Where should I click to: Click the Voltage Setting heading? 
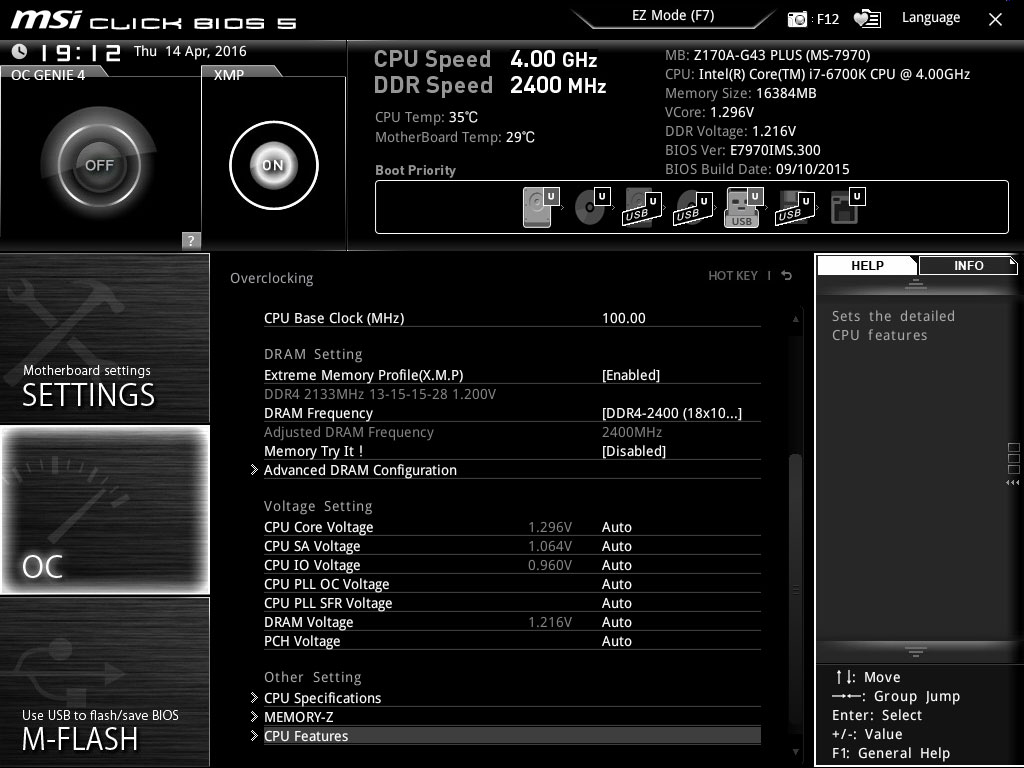click(318, 506)
